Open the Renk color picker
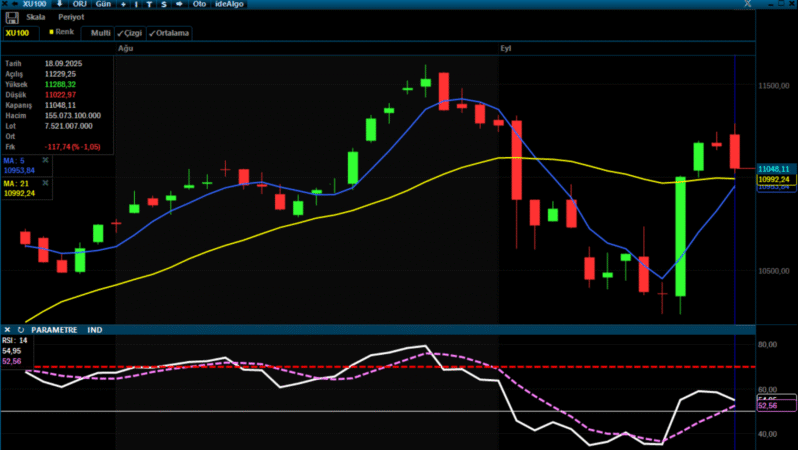Viewport: 798px width, 450px height. click(x=61, y=33)
